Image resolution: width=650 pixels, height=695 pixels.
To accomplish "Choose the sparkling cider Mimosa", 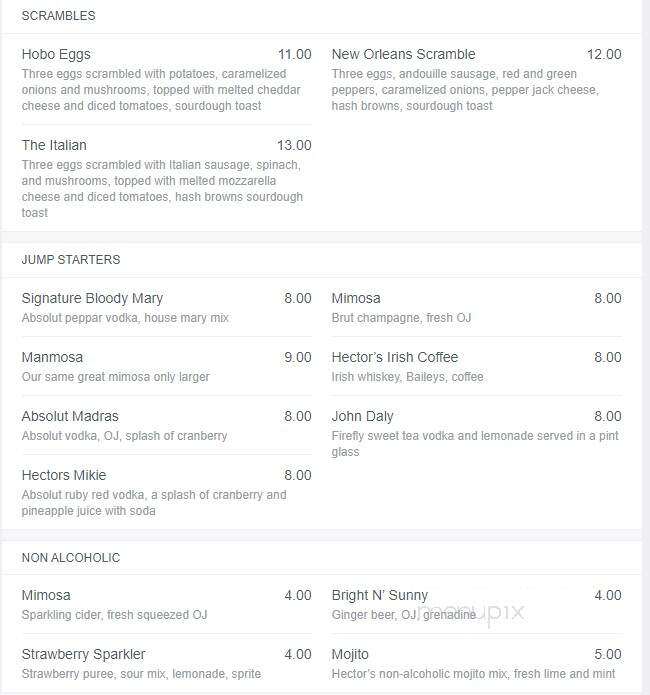I will coord(46,595).
